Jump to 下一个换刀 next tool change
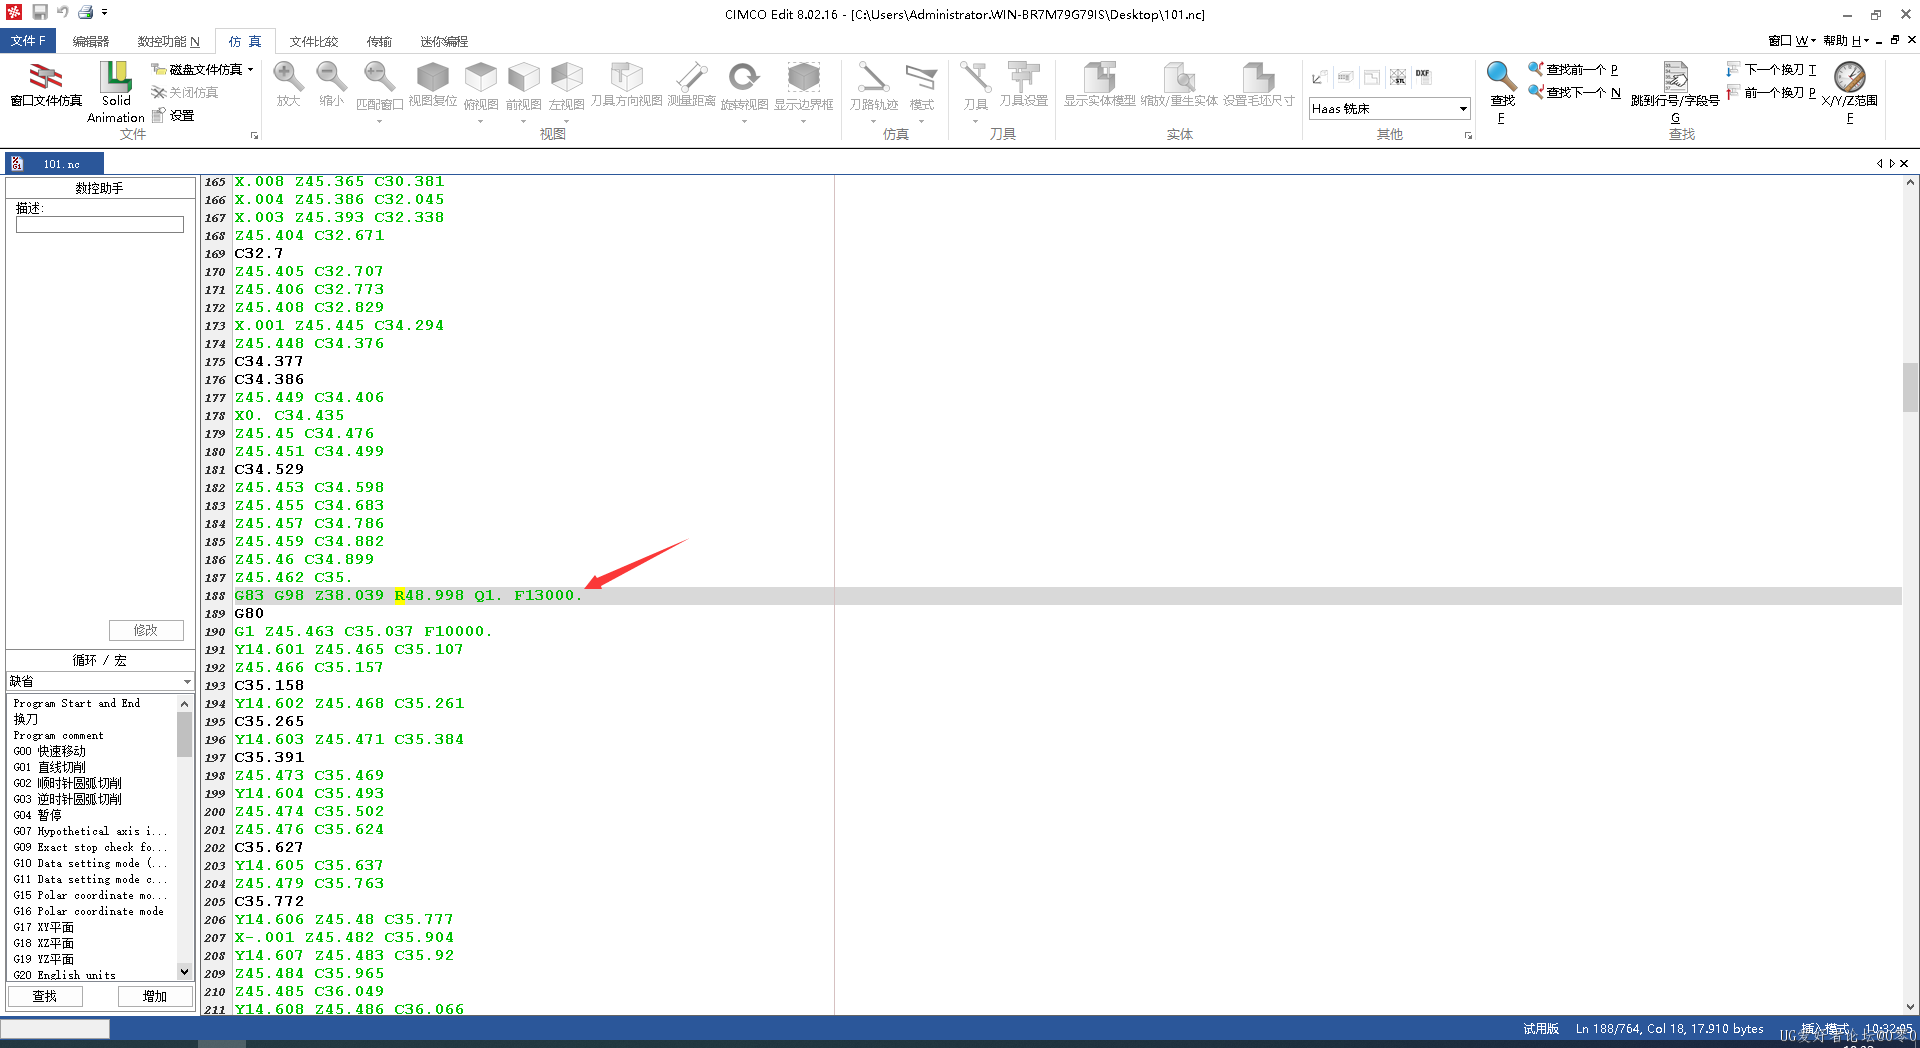 coord(1771,69)
